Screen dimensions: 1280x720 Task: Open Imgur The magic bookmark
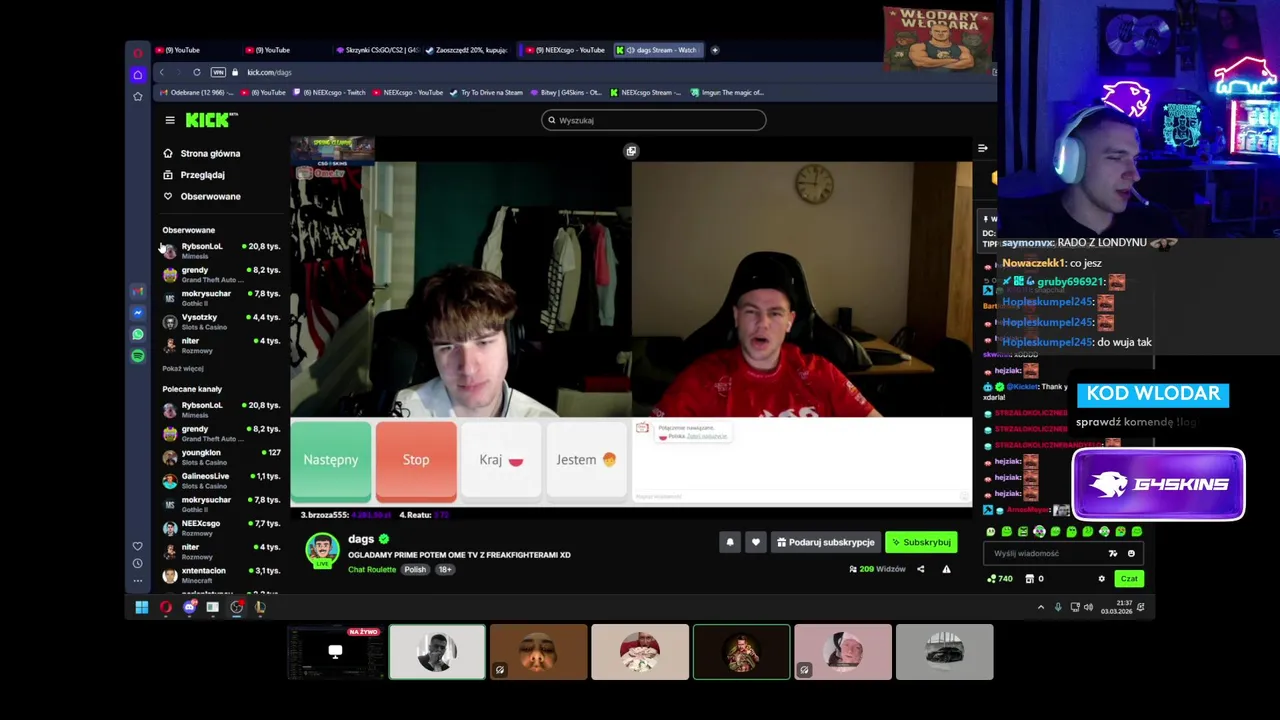point(727,92)
